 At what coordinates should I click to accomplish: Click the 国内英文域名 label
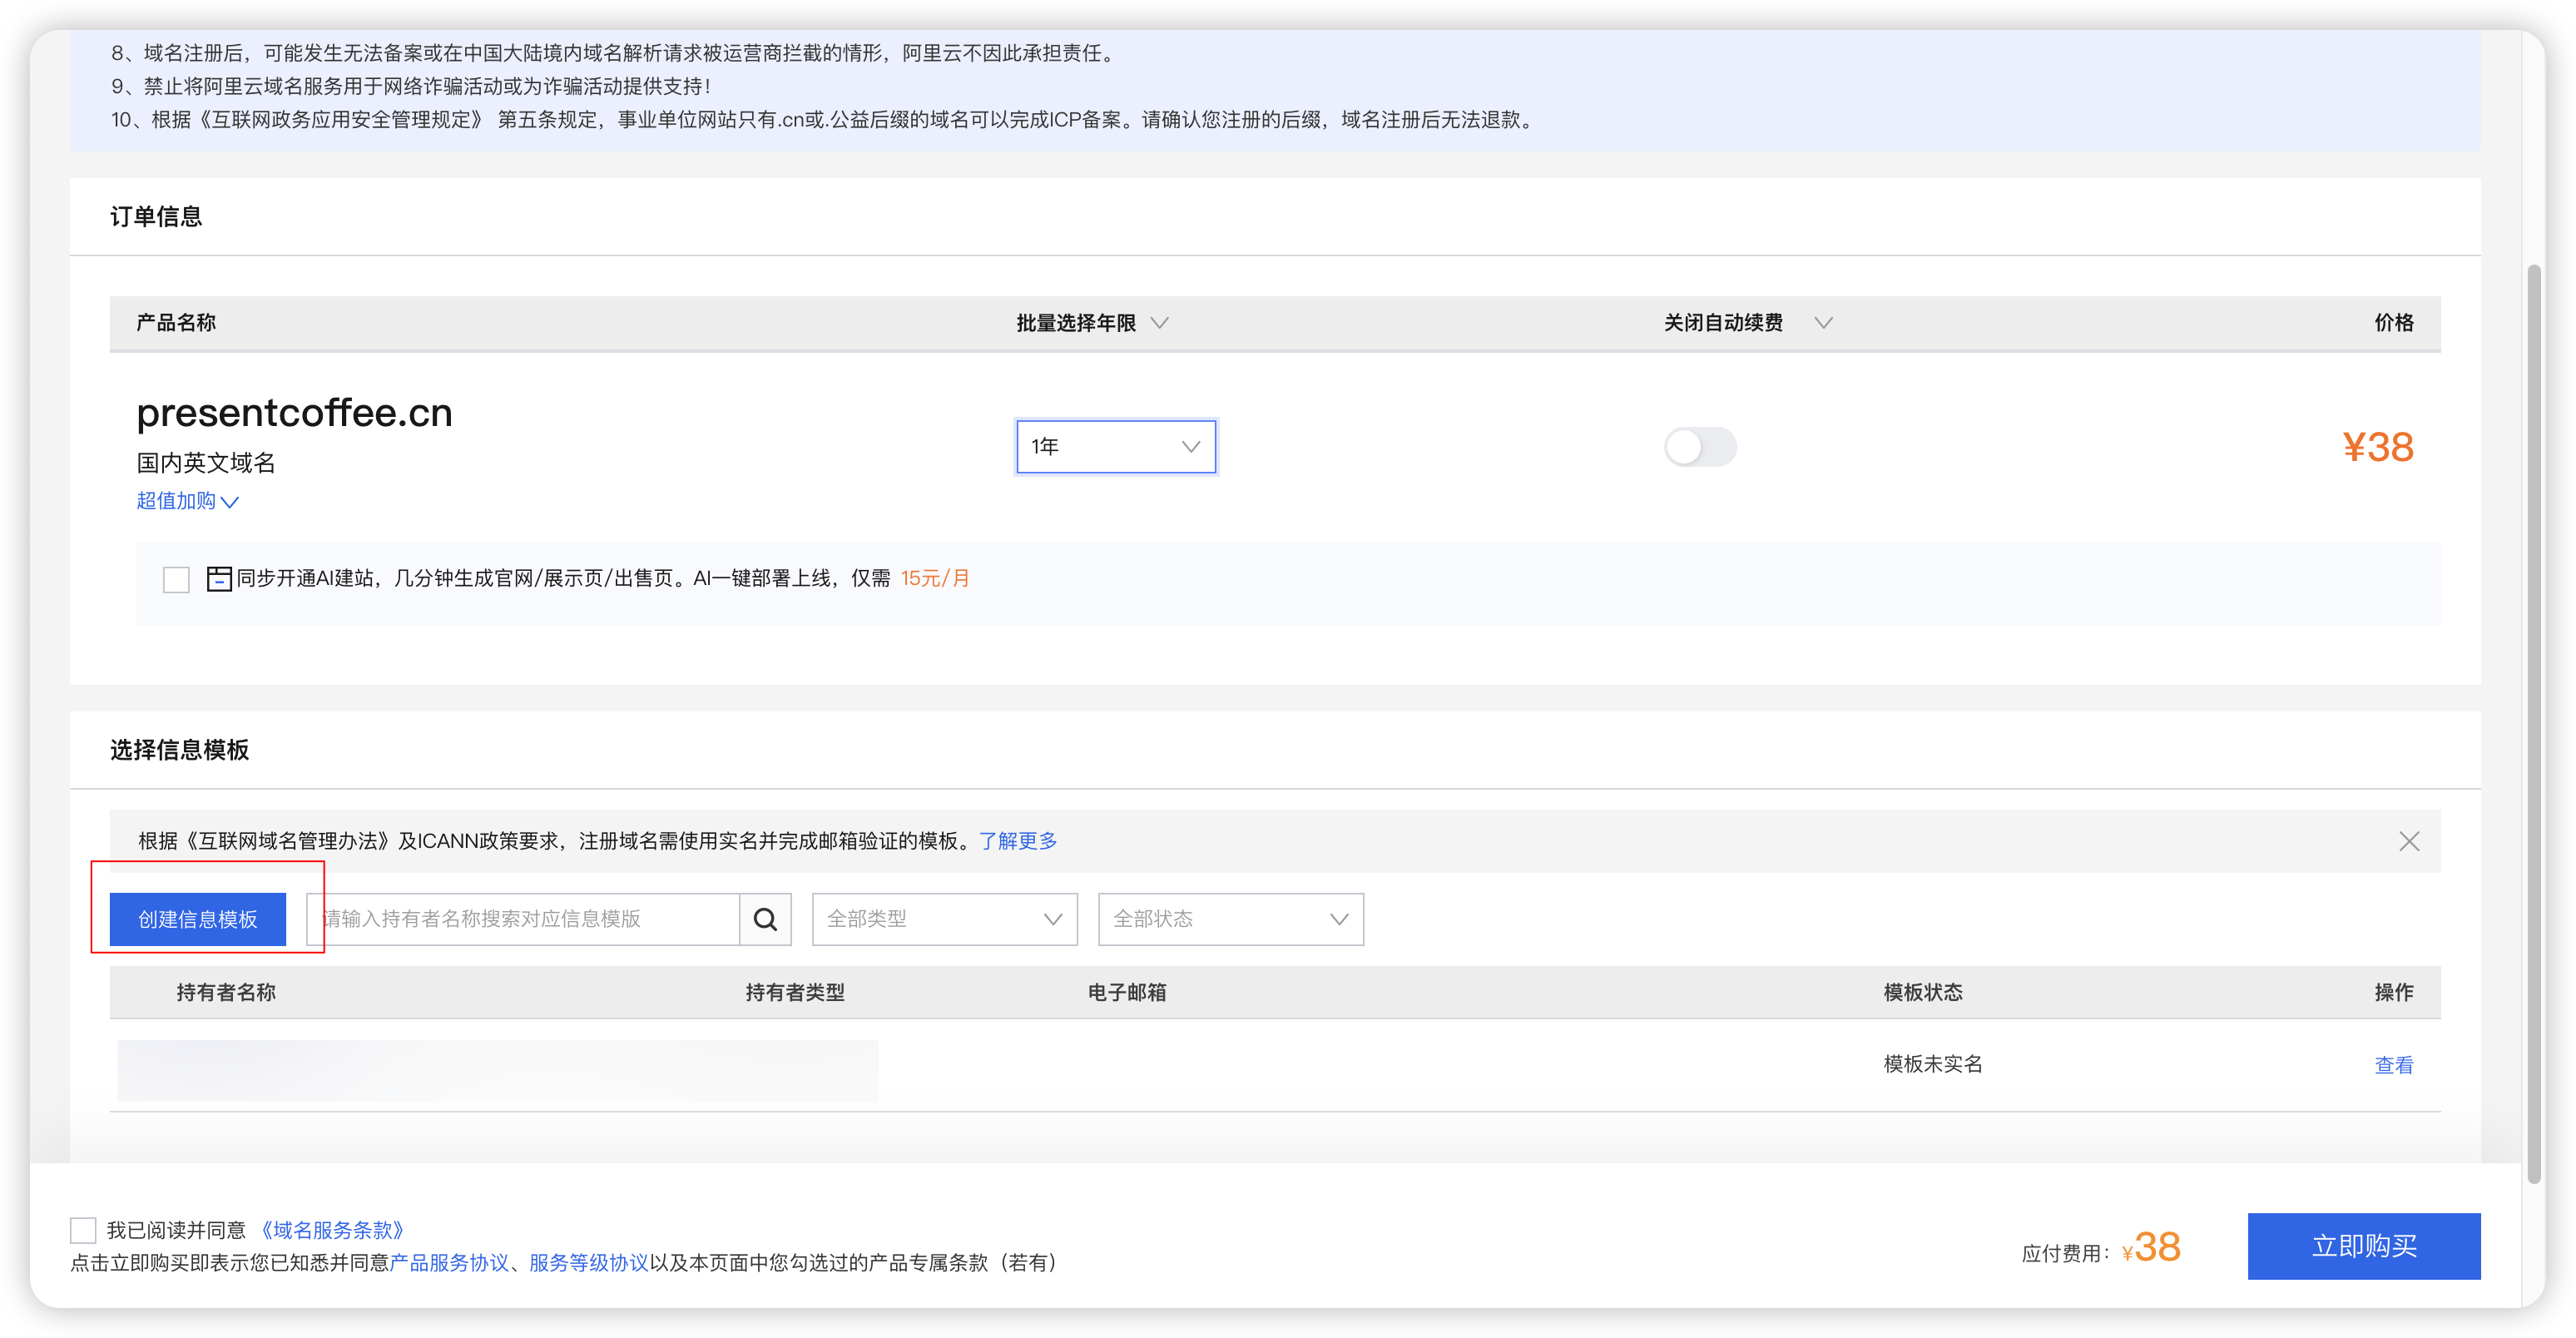click(x=206, y=463)
